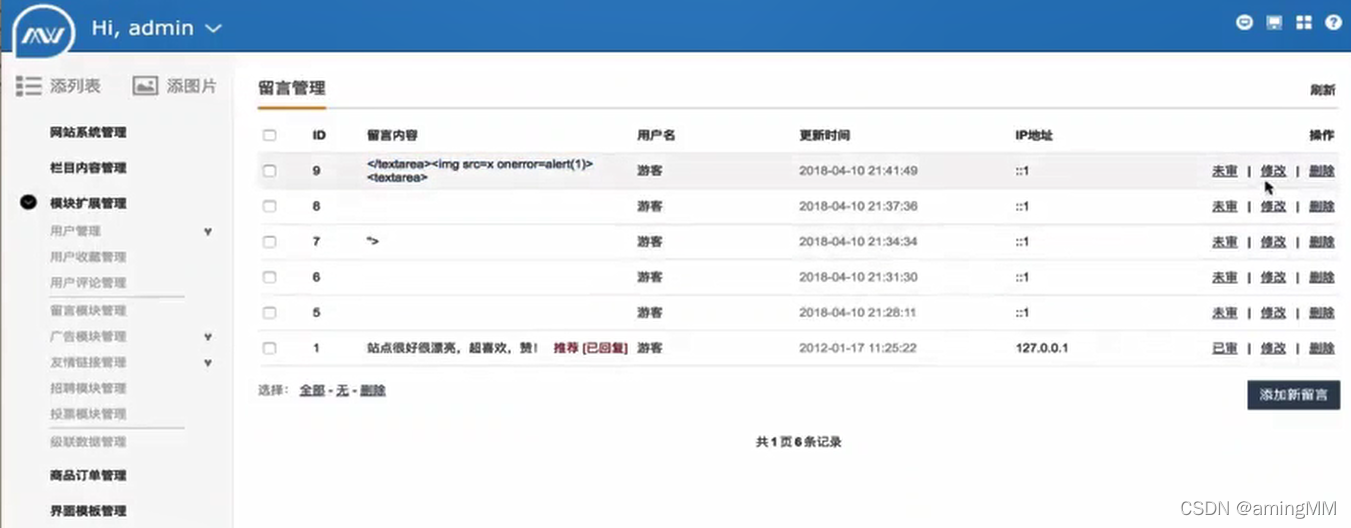This screenshot has height=528, width=1351.
Task: Open the round message icon in header
Action: [x=1244, y=22]
